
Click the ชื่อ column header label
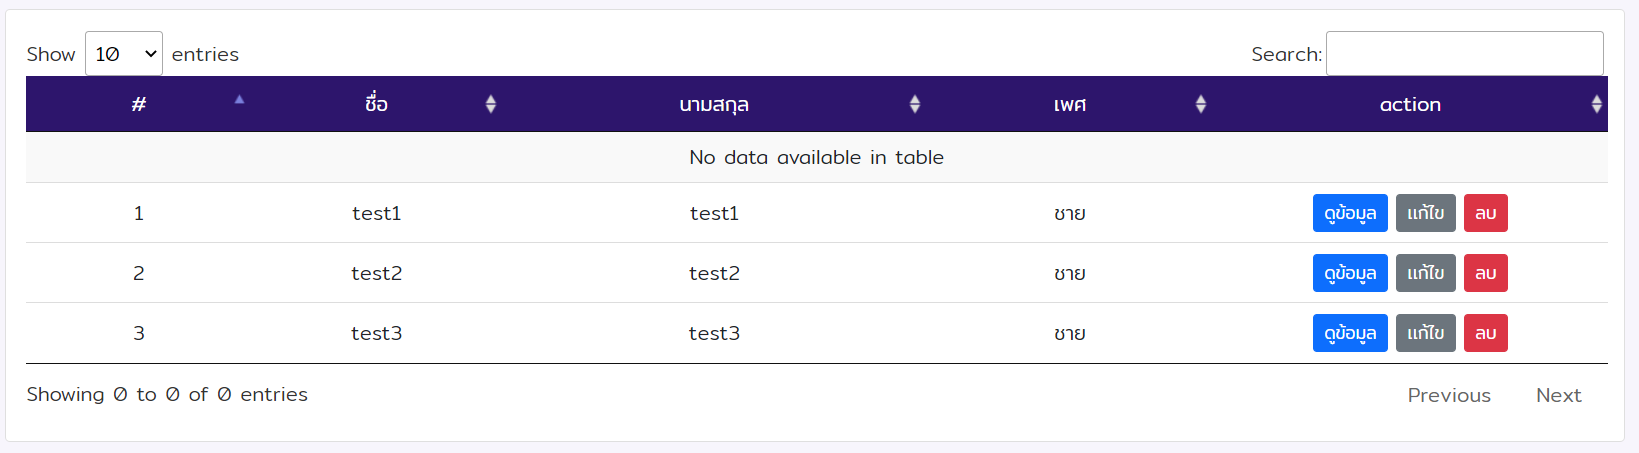click(376, 104)
